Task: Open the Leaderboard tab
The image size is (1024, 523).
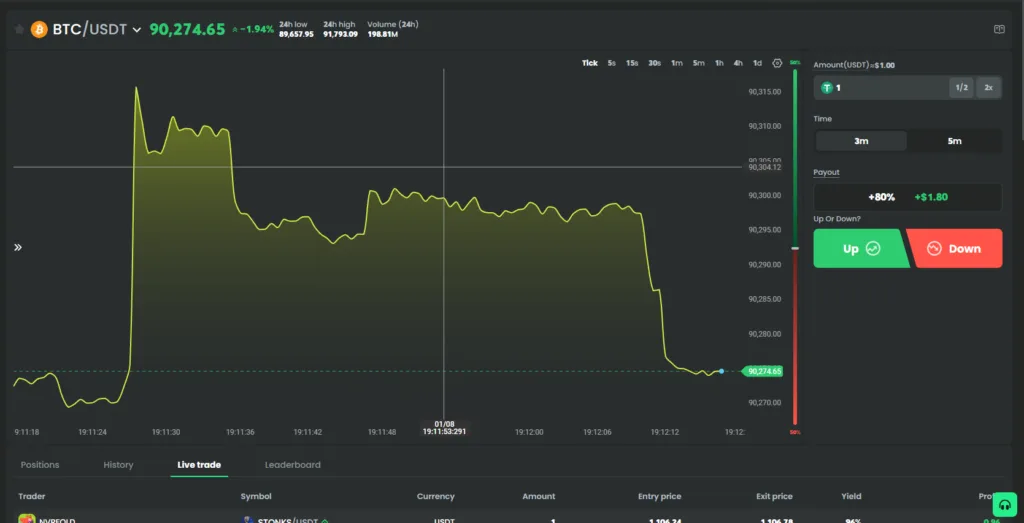Action: click(x=292, y=465)
